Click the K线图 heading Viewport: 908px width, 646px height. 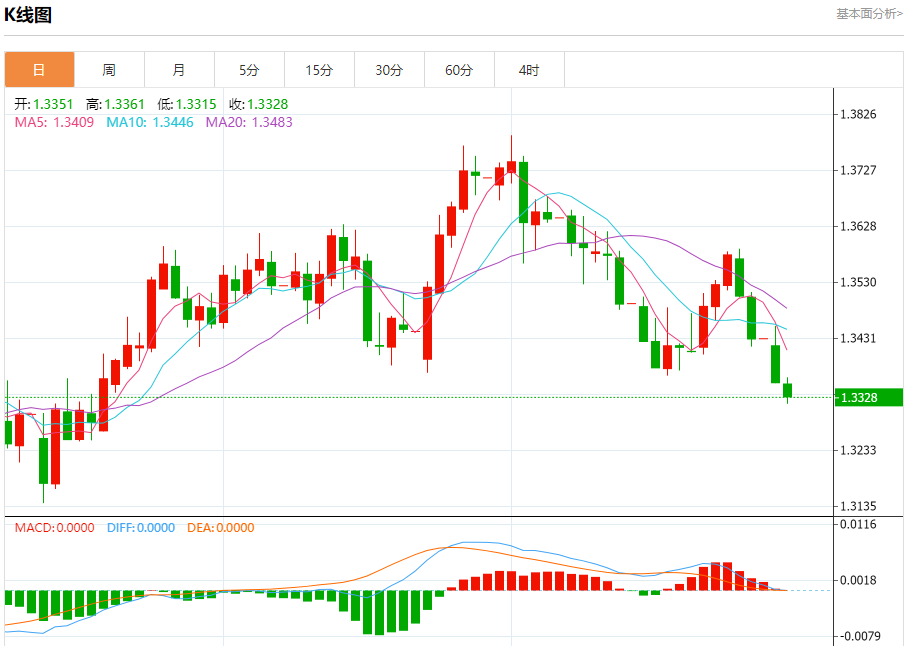click(x=28, y=14)
